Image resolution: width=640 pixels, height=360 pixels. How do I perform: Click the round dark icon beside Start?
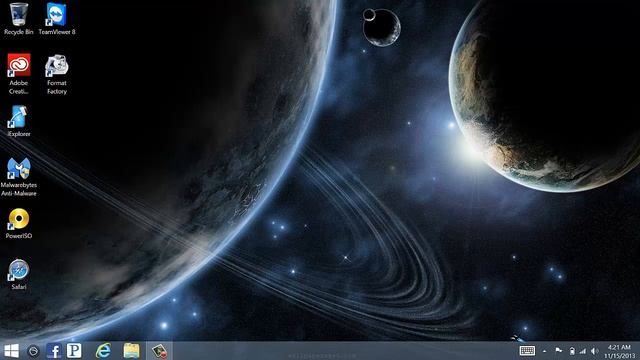point(33,351)
